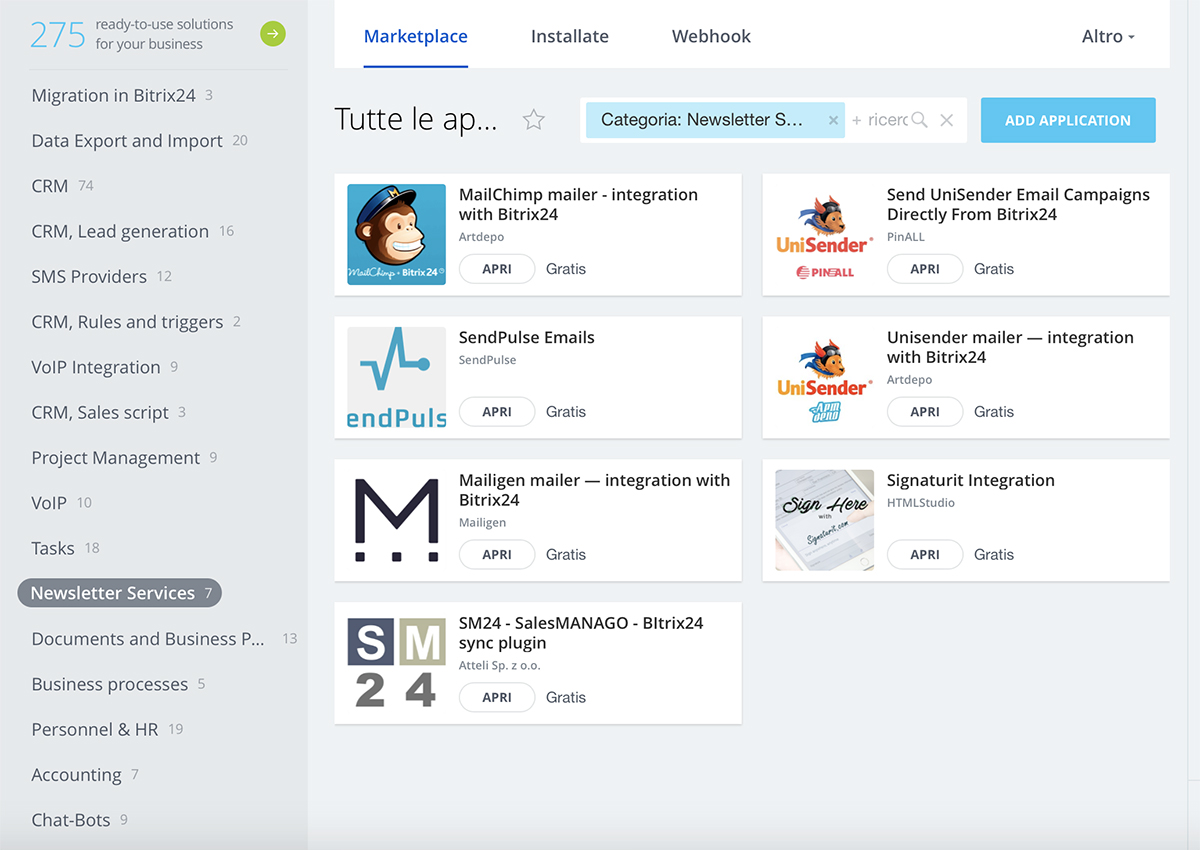Open Signaturit Integration title link
The image size is (1200, 850).
pyautogui.click(x=971, y=480)
